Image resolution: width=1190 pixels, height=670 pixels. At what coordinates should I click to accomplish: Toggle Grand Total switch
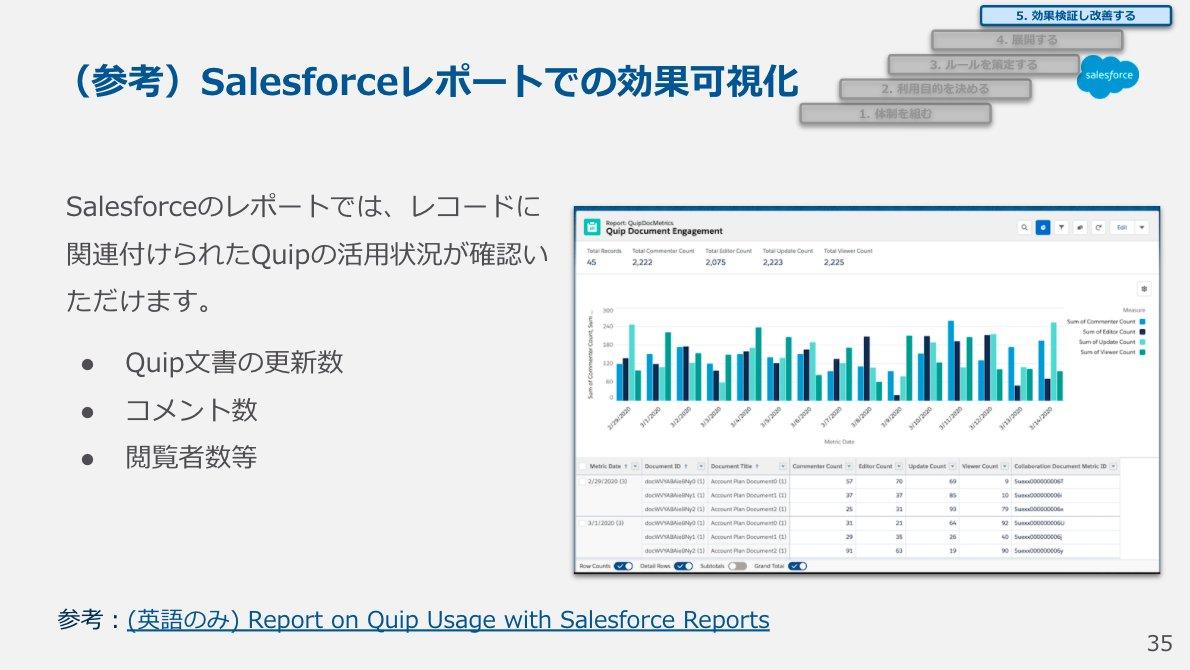click(x=798, y=566)
